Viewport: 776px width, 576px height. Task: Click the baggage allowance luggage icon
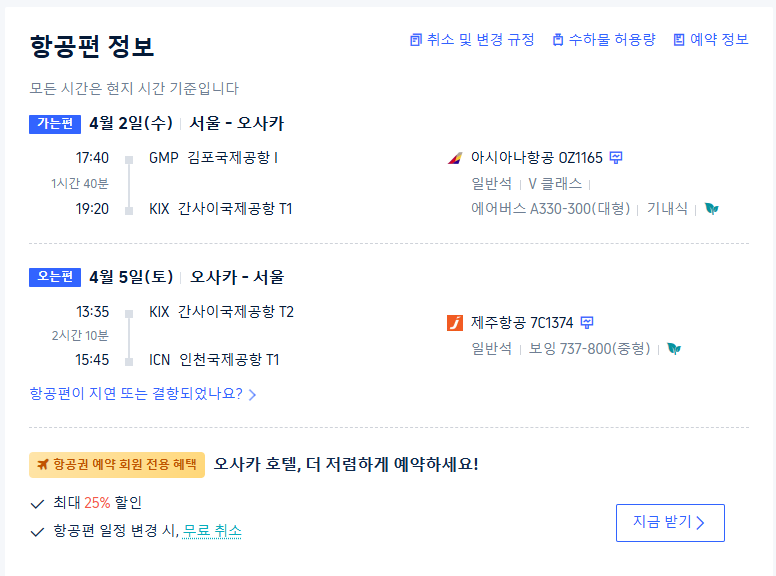tap(558, 40)
